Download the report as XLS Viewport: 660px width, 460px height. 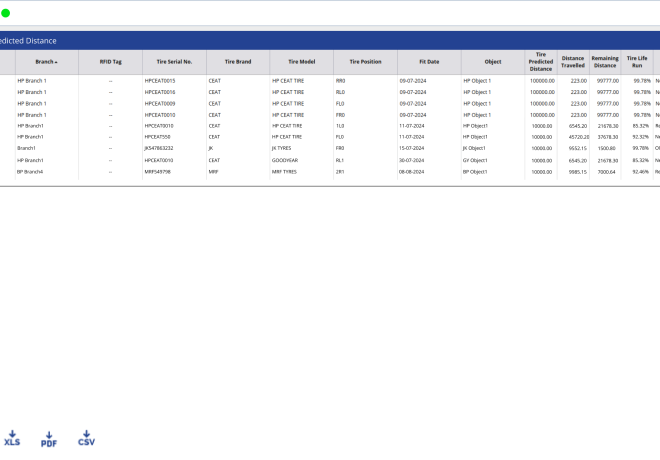pyautogui.click(x=12, y=437)
